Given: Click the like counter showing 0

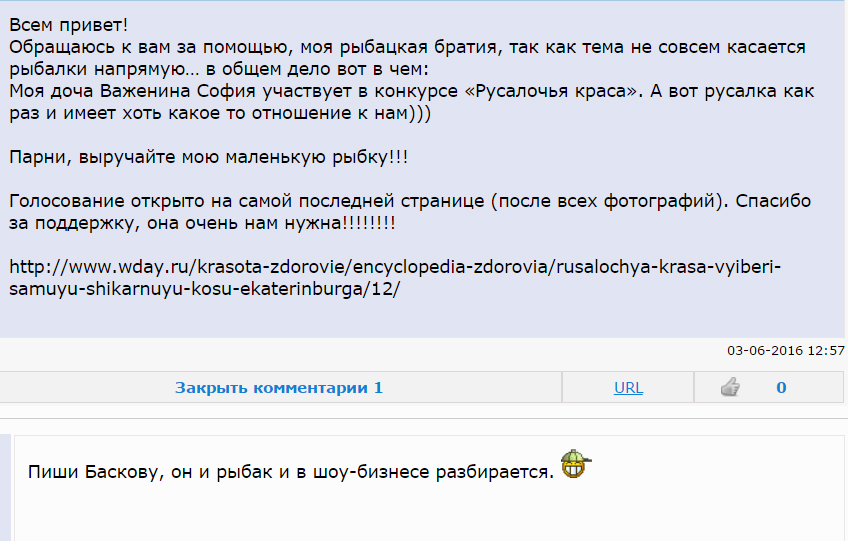Looking at the screenshot, I should pyautogui.click(x=781, y=388).
